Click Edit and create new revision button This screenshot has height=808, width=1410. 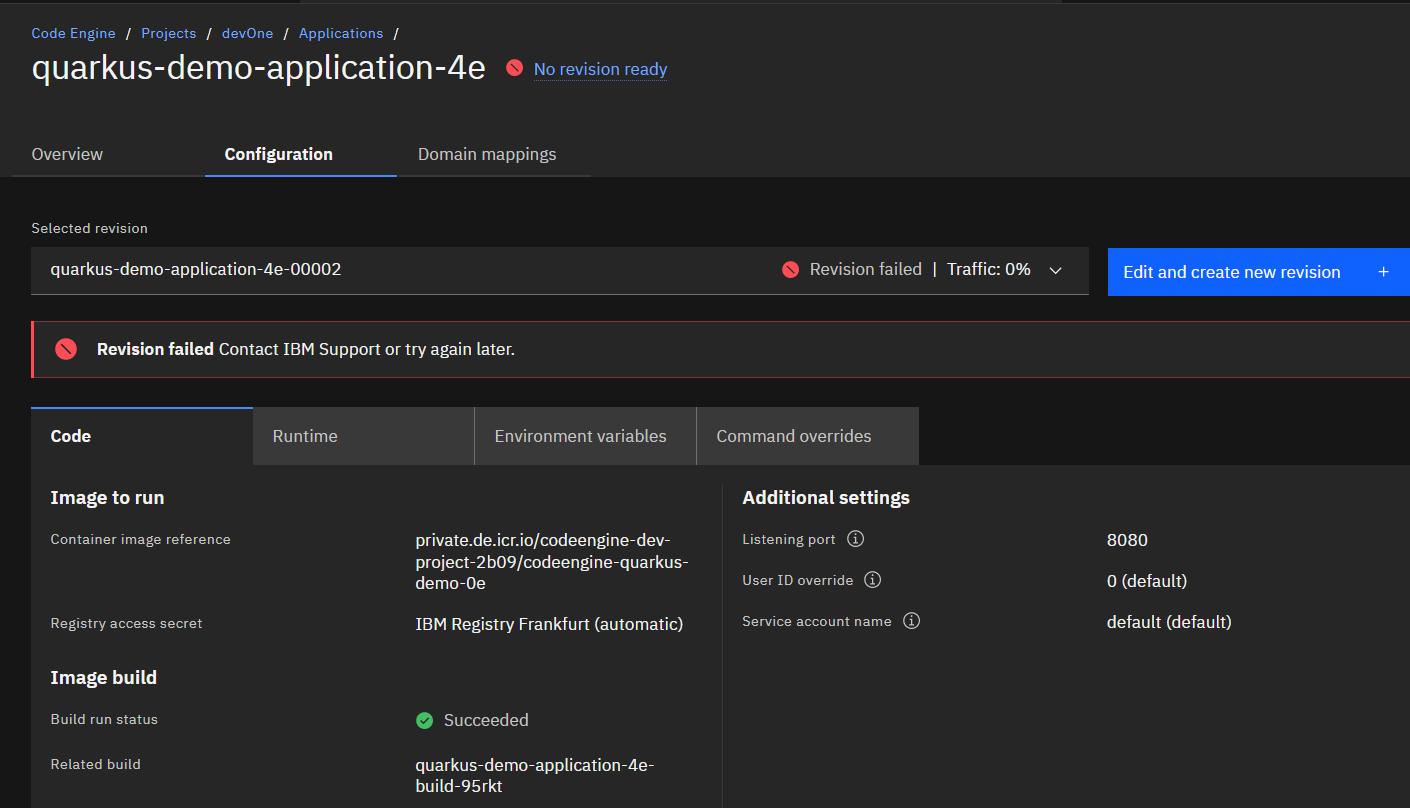[1258, 272]
